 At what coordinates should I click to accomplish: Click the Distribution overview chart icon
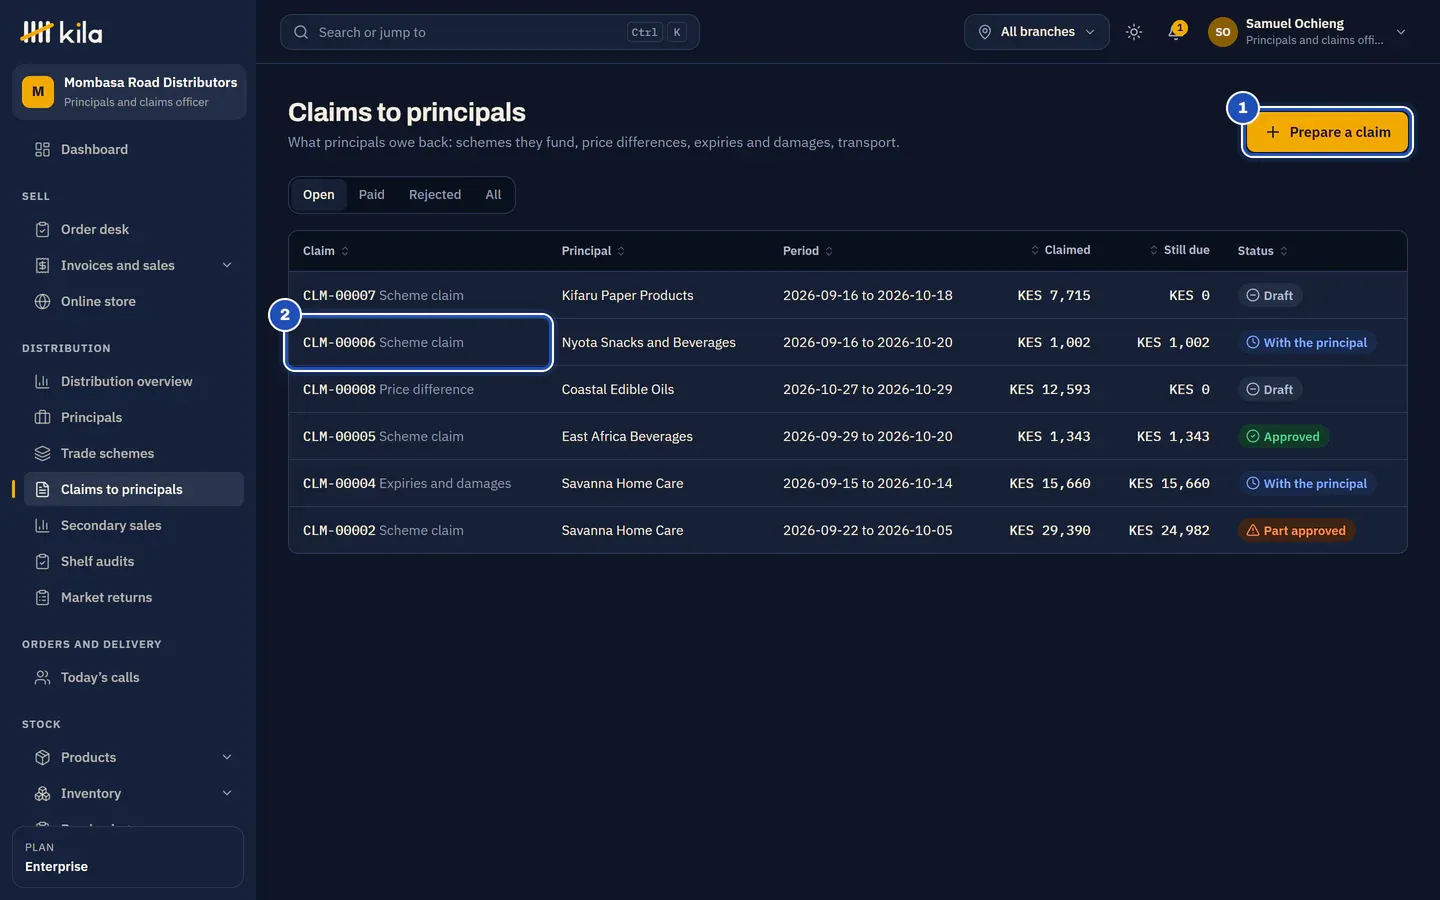tap(42, 381)
